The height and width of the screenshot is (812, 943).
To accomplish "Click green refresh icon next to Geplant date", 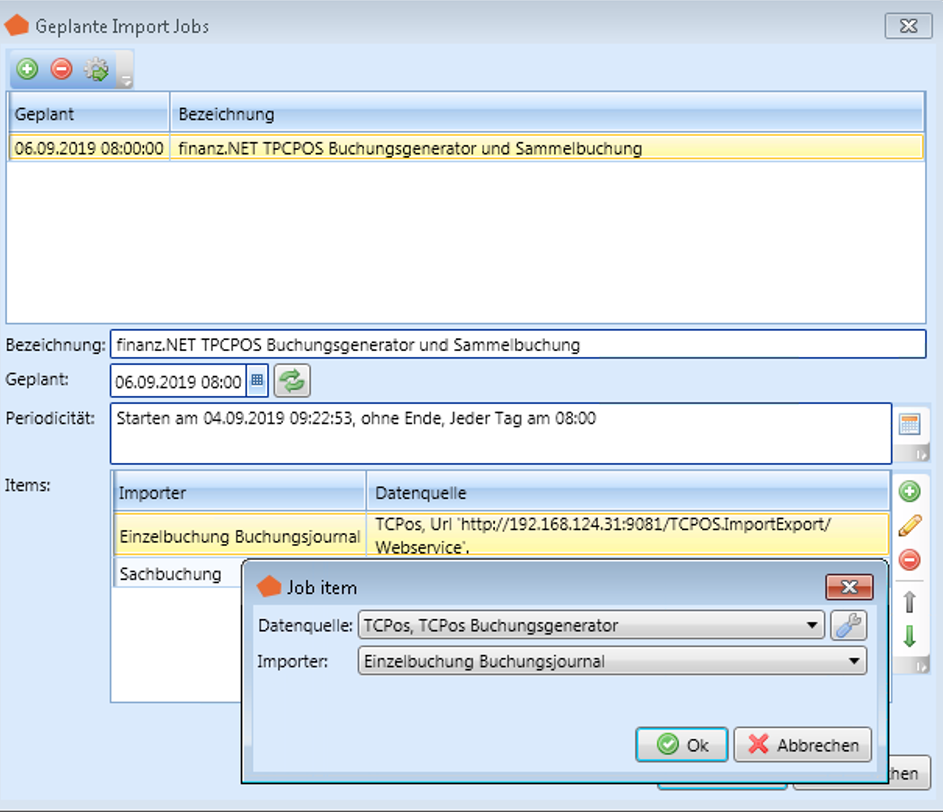I will click(292, 381).
